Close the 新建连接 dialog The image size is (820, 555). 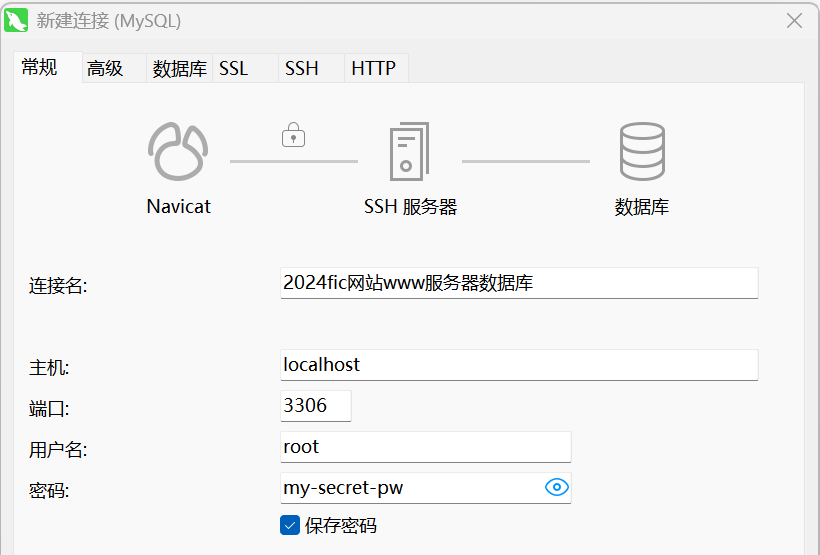click(794, 21)
